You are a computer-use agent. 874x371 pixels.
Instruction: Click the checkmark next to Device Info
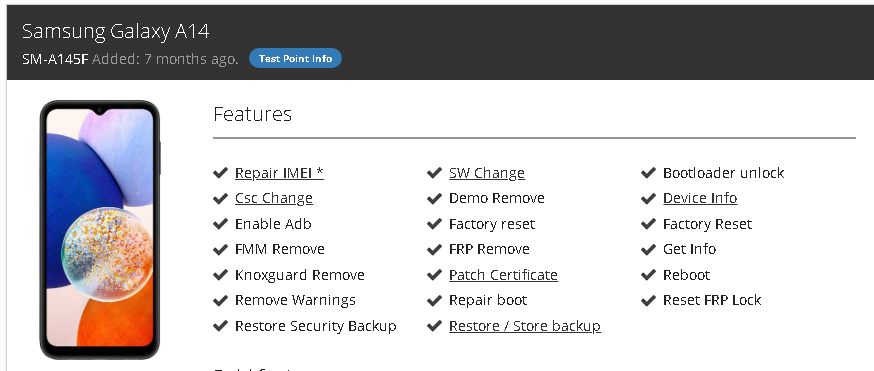(648, 198)
